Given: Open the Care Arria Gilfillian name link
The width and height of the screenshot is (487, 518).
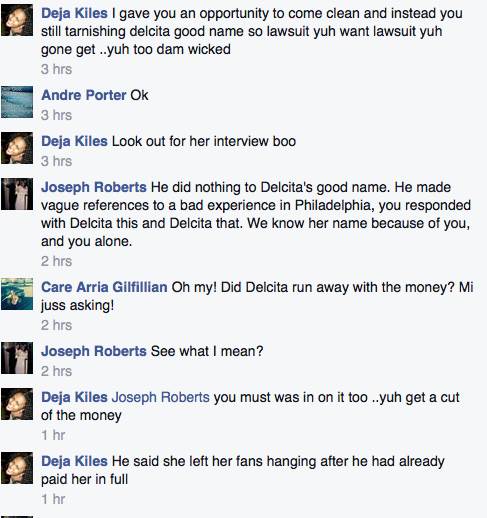Looking at the screenshot, I should coord(104,287).
